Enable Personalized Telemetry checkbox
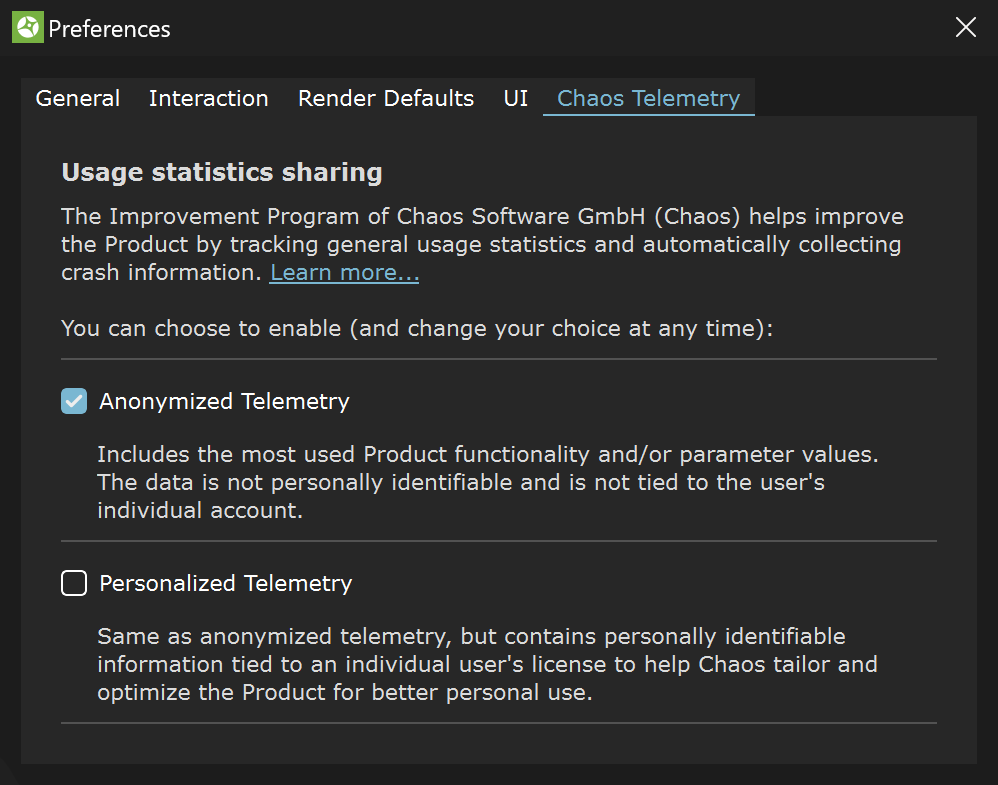This screenshot has width=998, height=785. coord(74,583)
